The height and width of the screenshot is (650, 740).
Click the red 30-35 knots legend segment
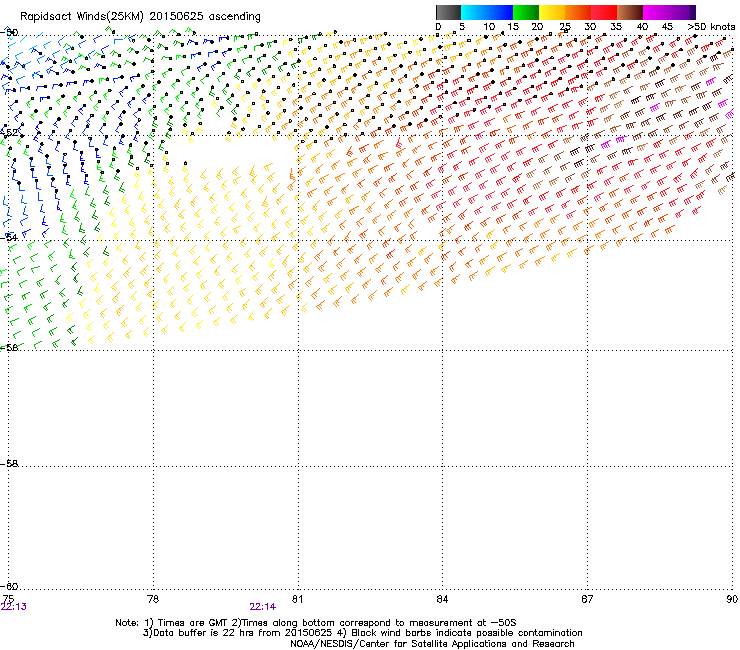pyautogui.click(x=604, y=12)
